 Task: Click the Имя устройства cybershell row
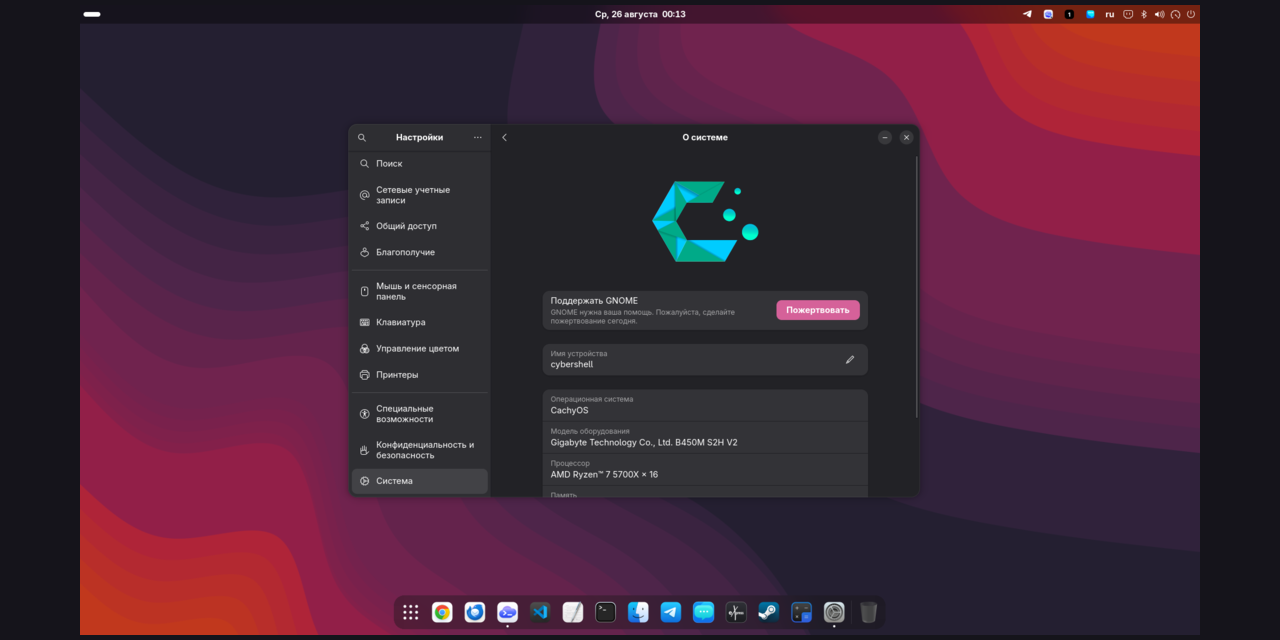pos(705,359)
